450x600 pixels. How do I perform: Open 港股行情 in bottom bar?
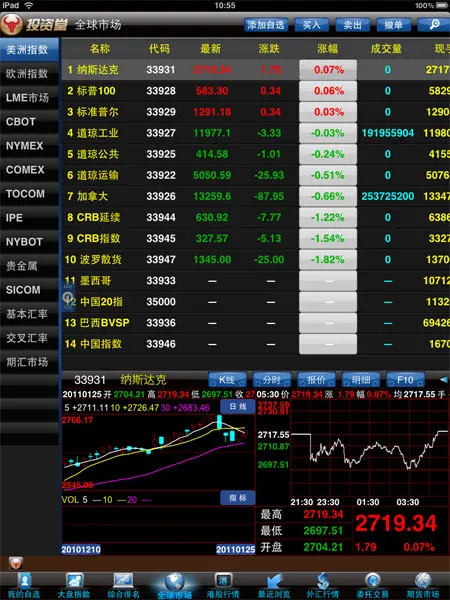click(x=223, y=586)
